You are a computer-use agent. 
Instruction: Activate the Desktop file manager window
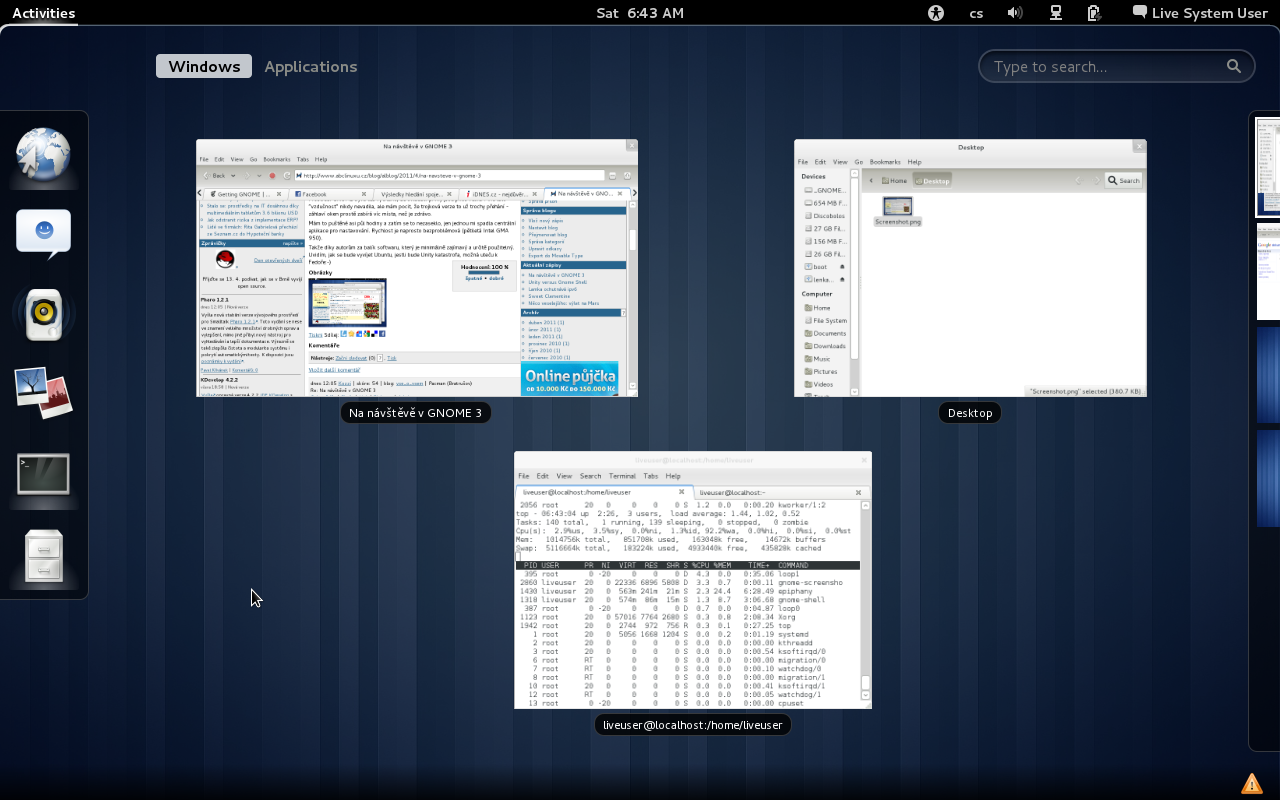click(x=970, y=268)
